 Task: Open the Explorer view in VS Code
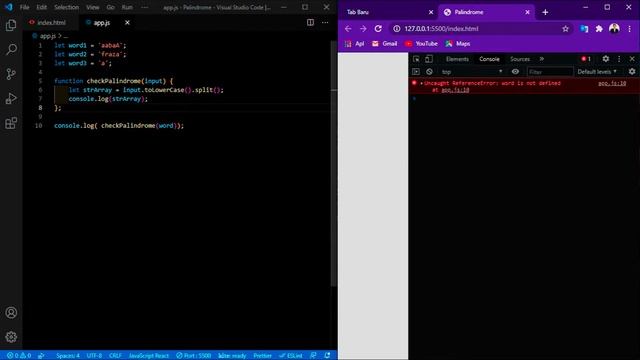[x=11, y=25]
